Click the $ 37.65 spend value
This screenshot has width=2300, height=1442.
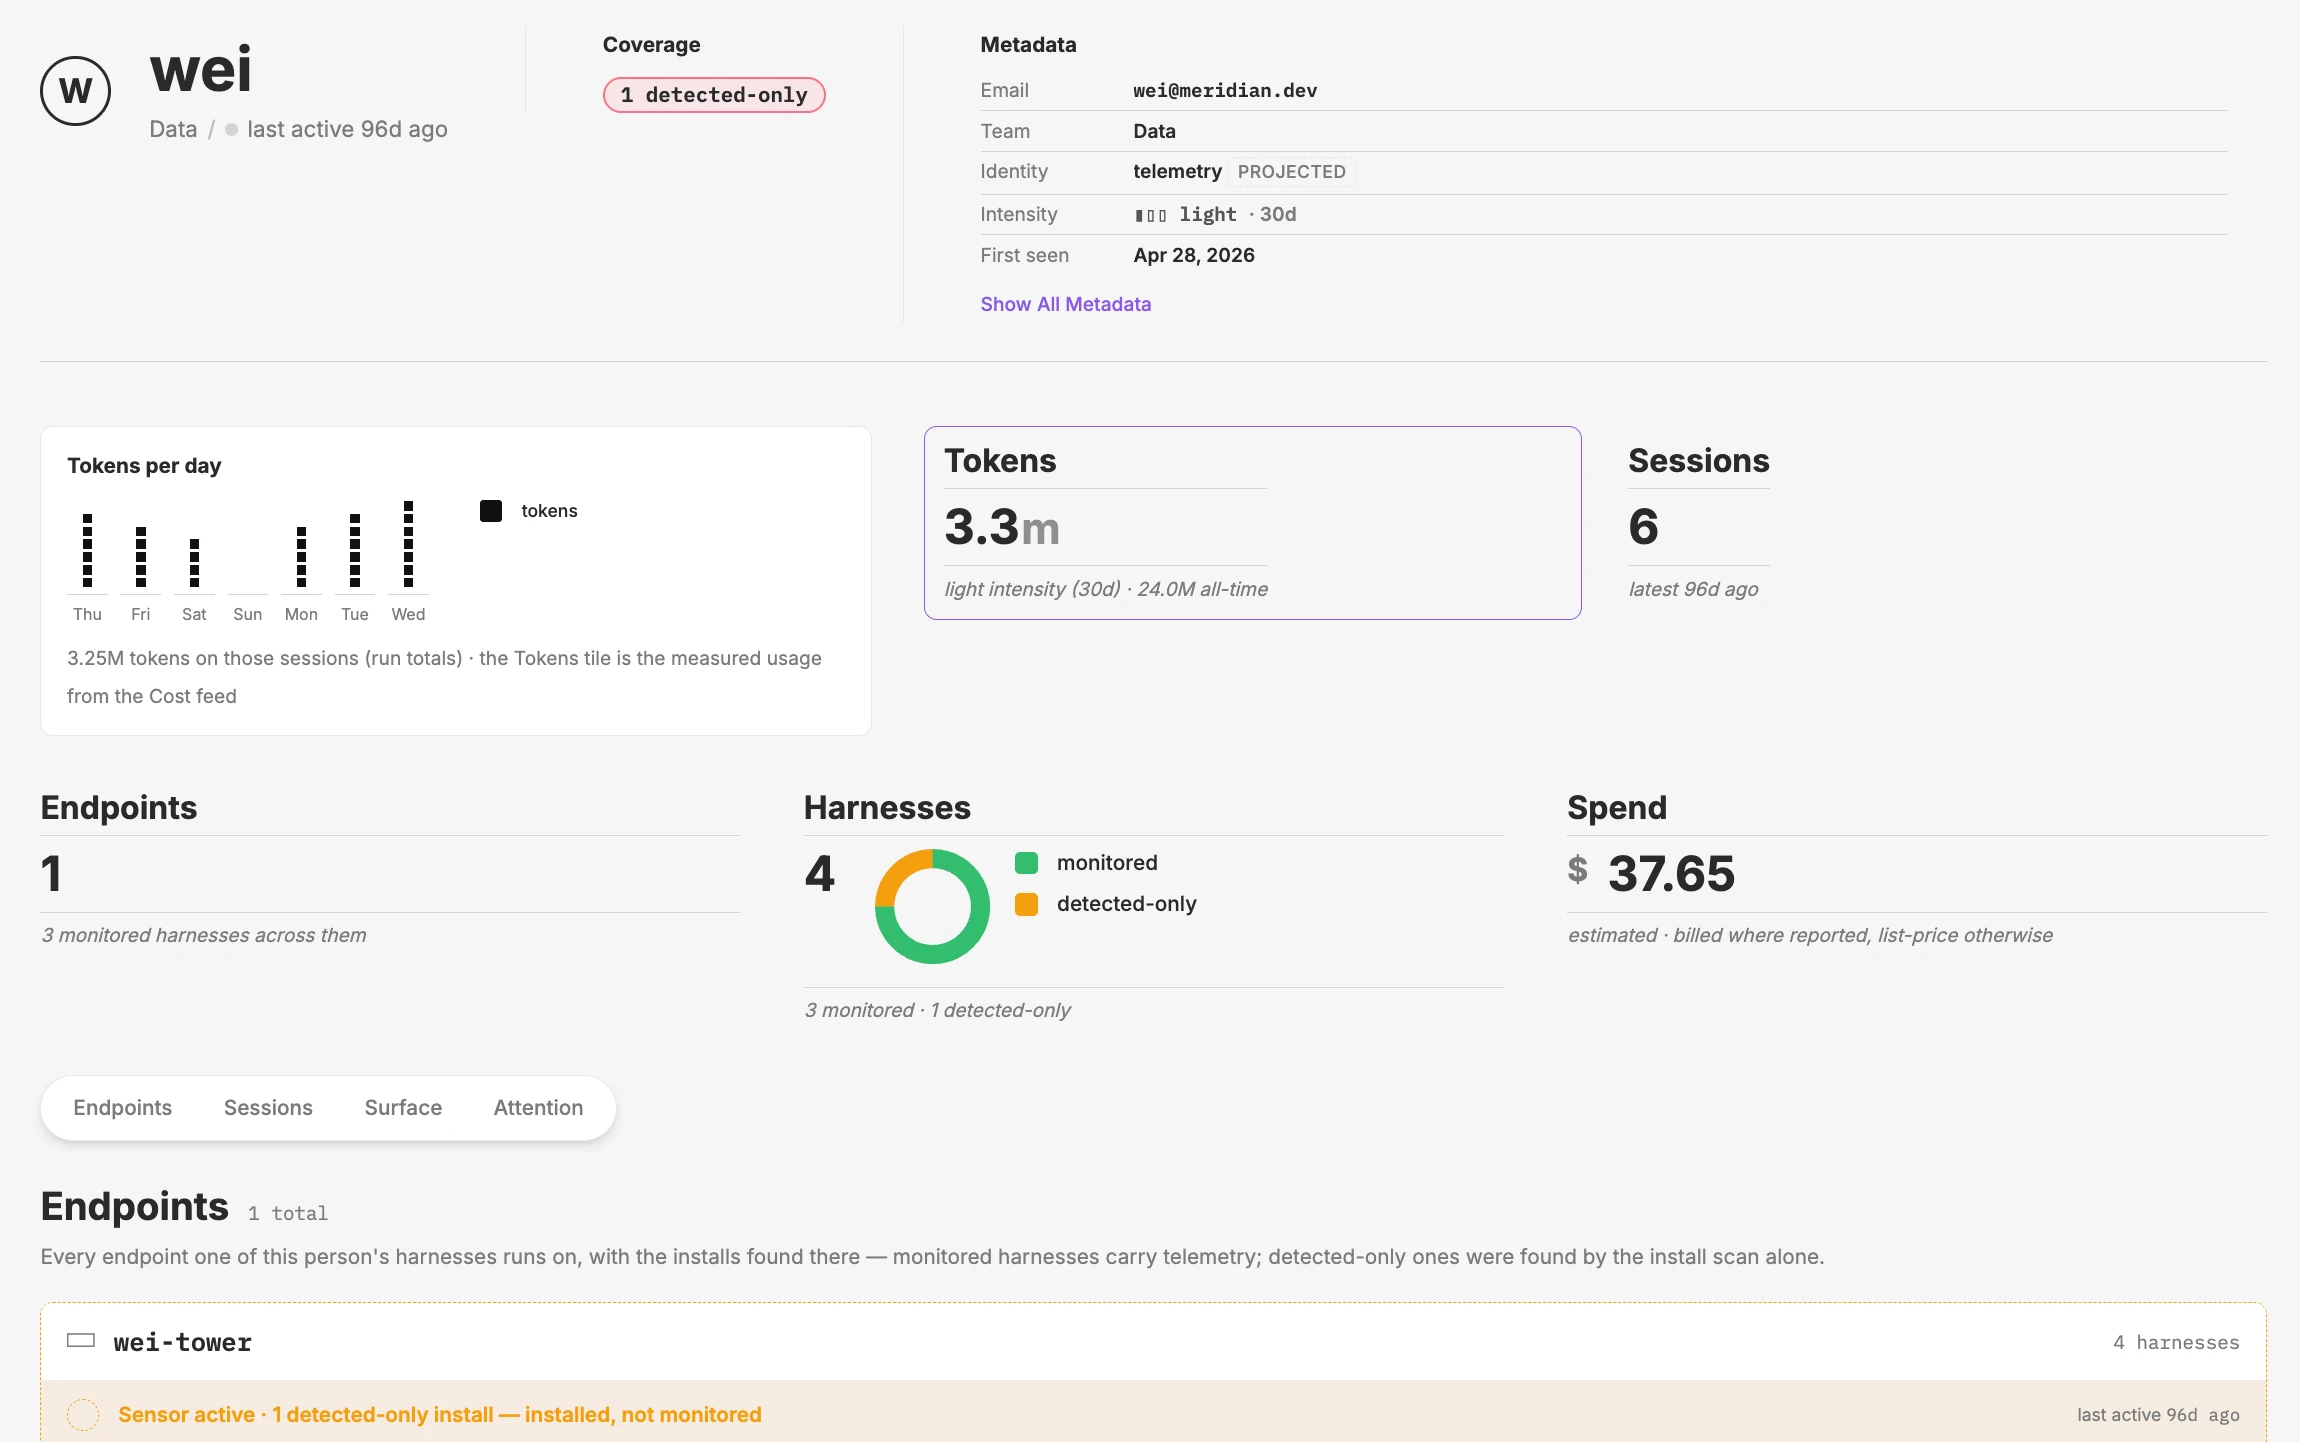(1651, 873)
